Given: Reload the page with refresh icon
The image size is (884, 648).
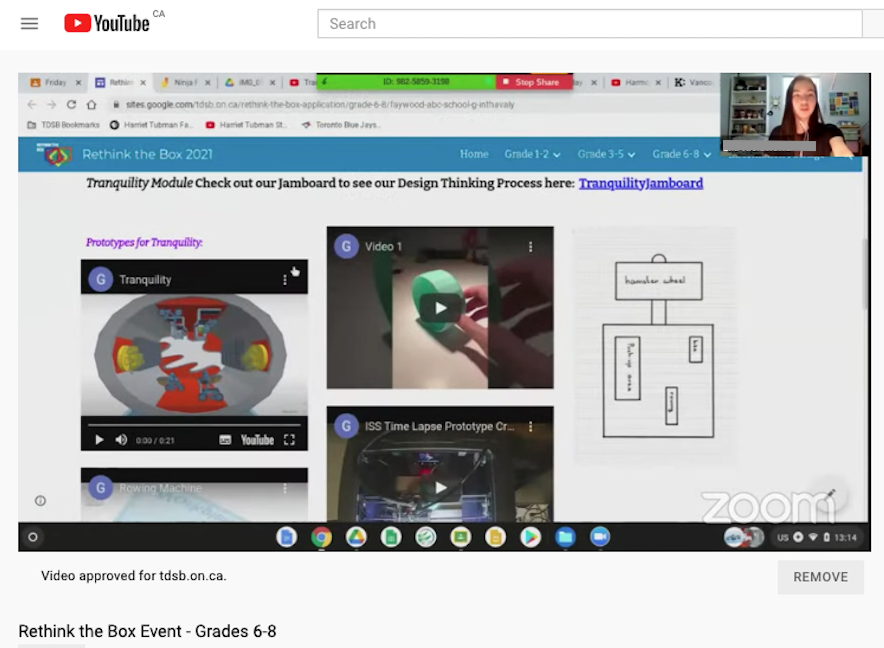Looking at the screenshot, I should 71,104.
